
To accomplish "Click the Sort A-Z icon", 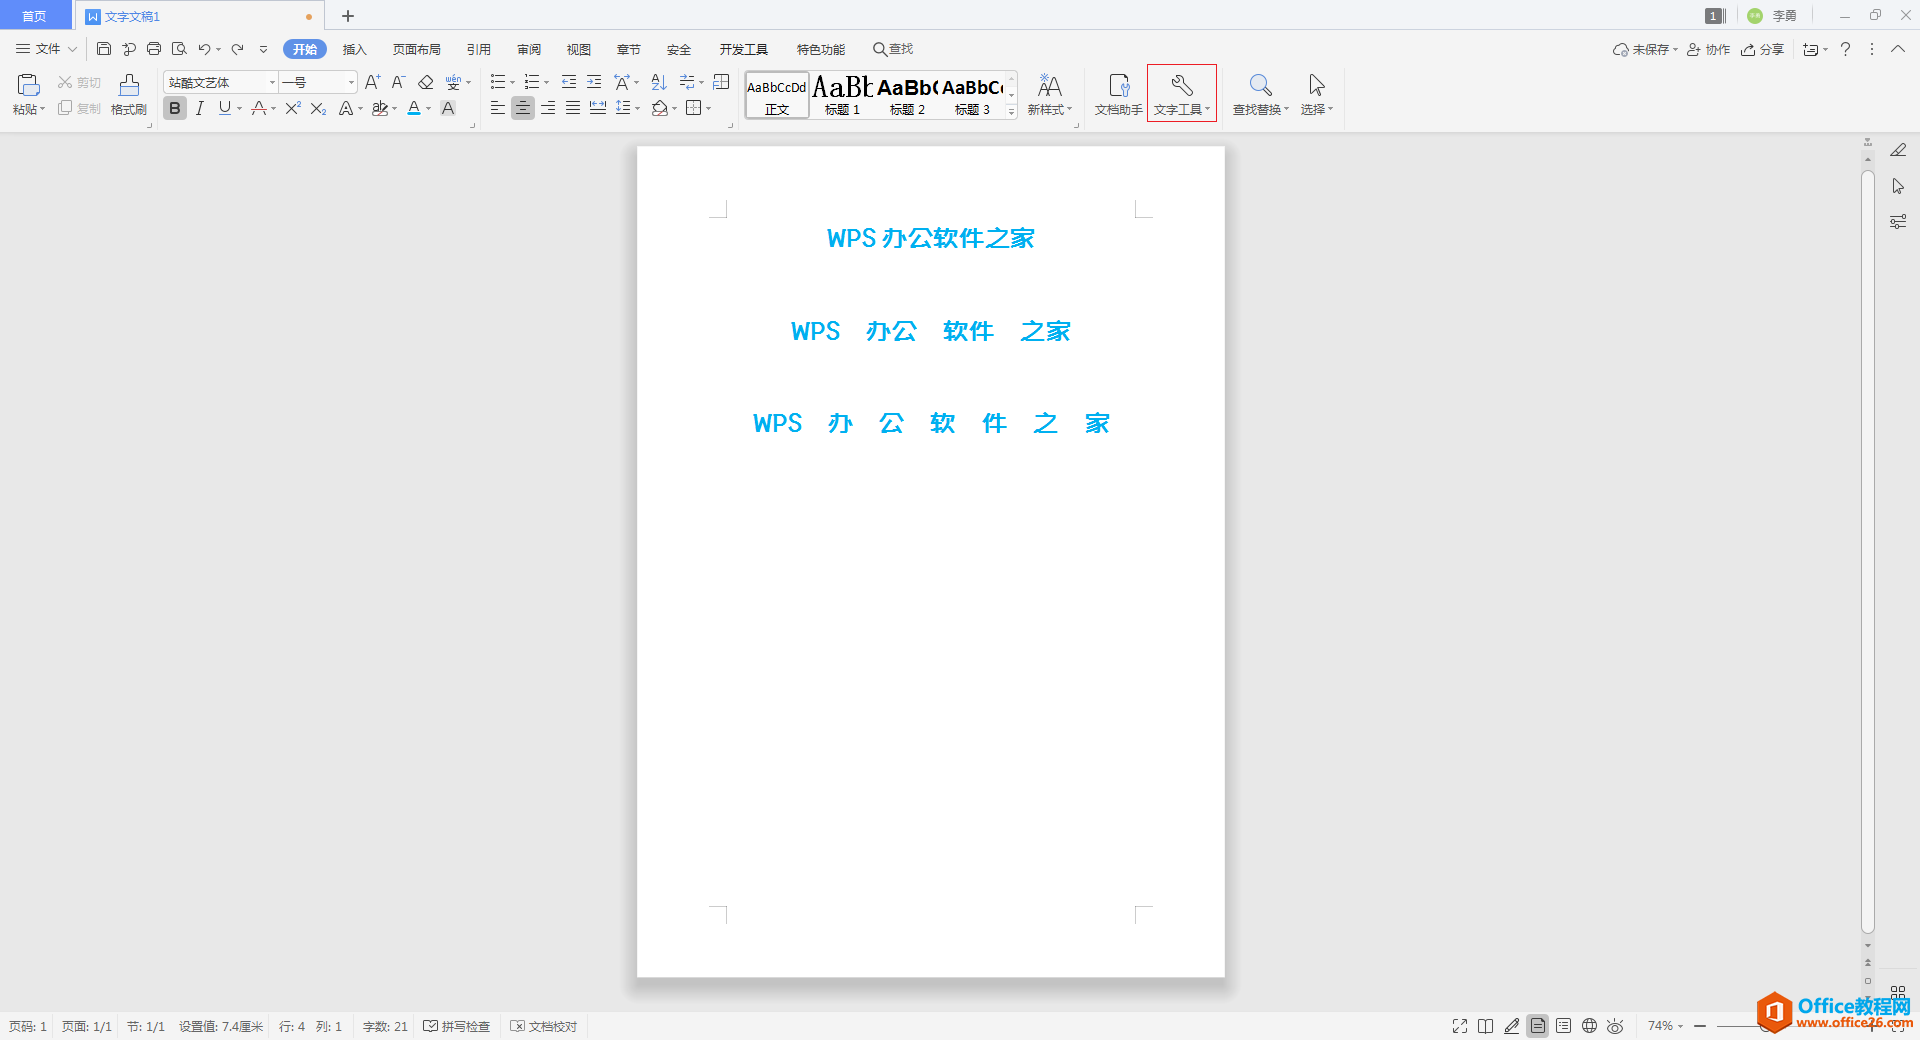I will coord(658,82).
